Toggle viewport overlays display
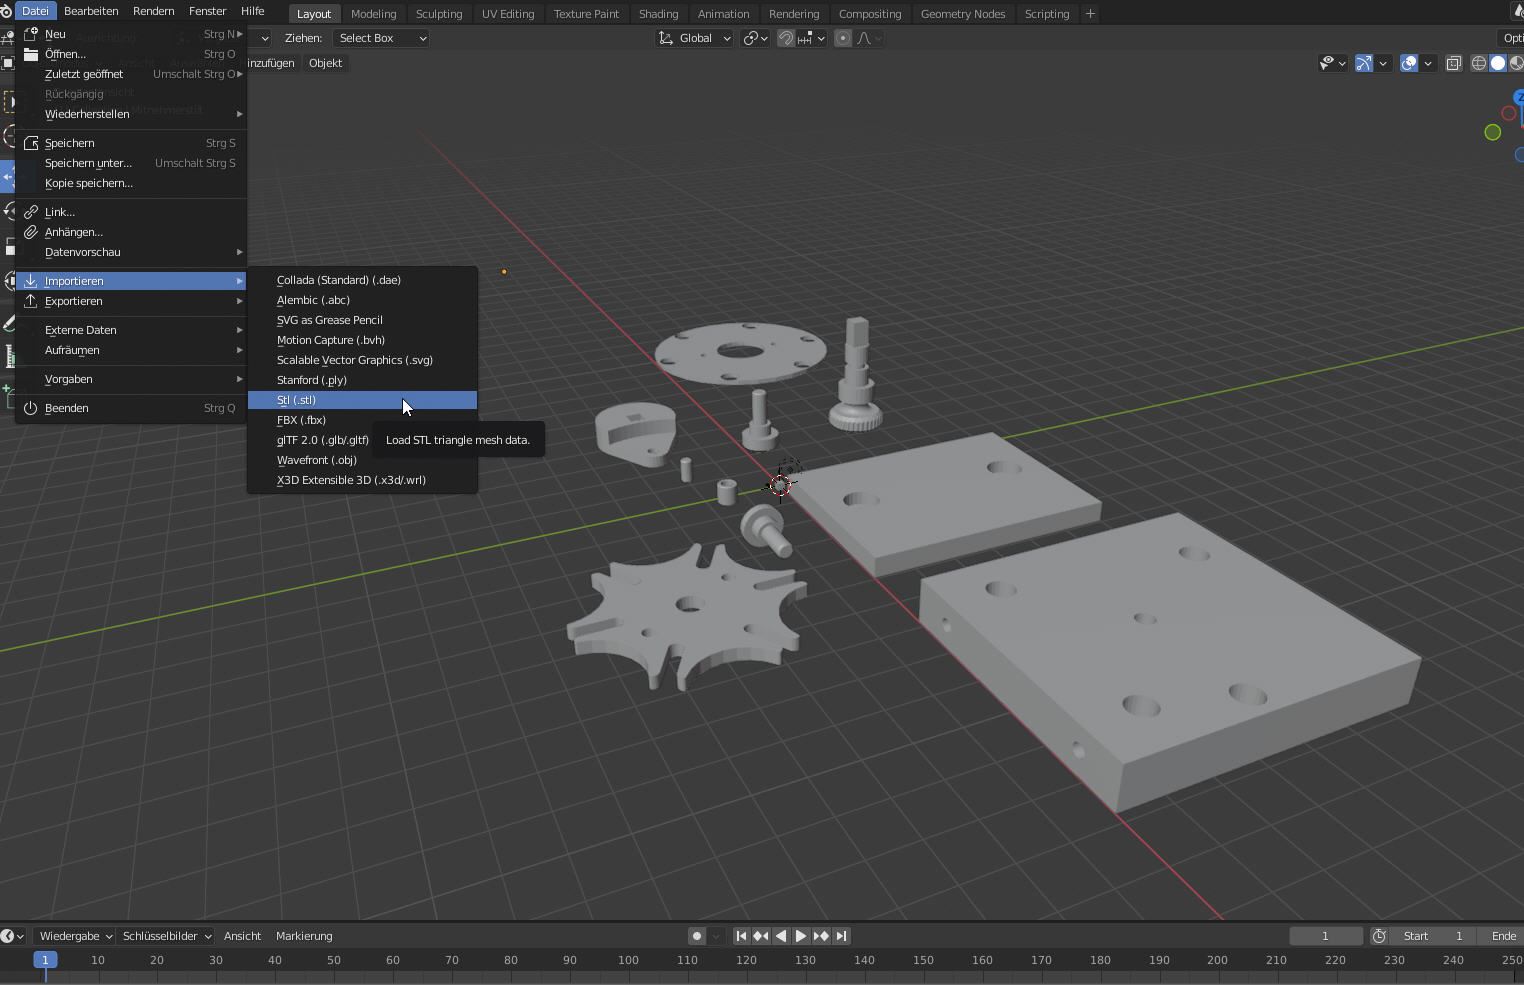Viewport: 1524px width, 985px height. pos(1409,63)
